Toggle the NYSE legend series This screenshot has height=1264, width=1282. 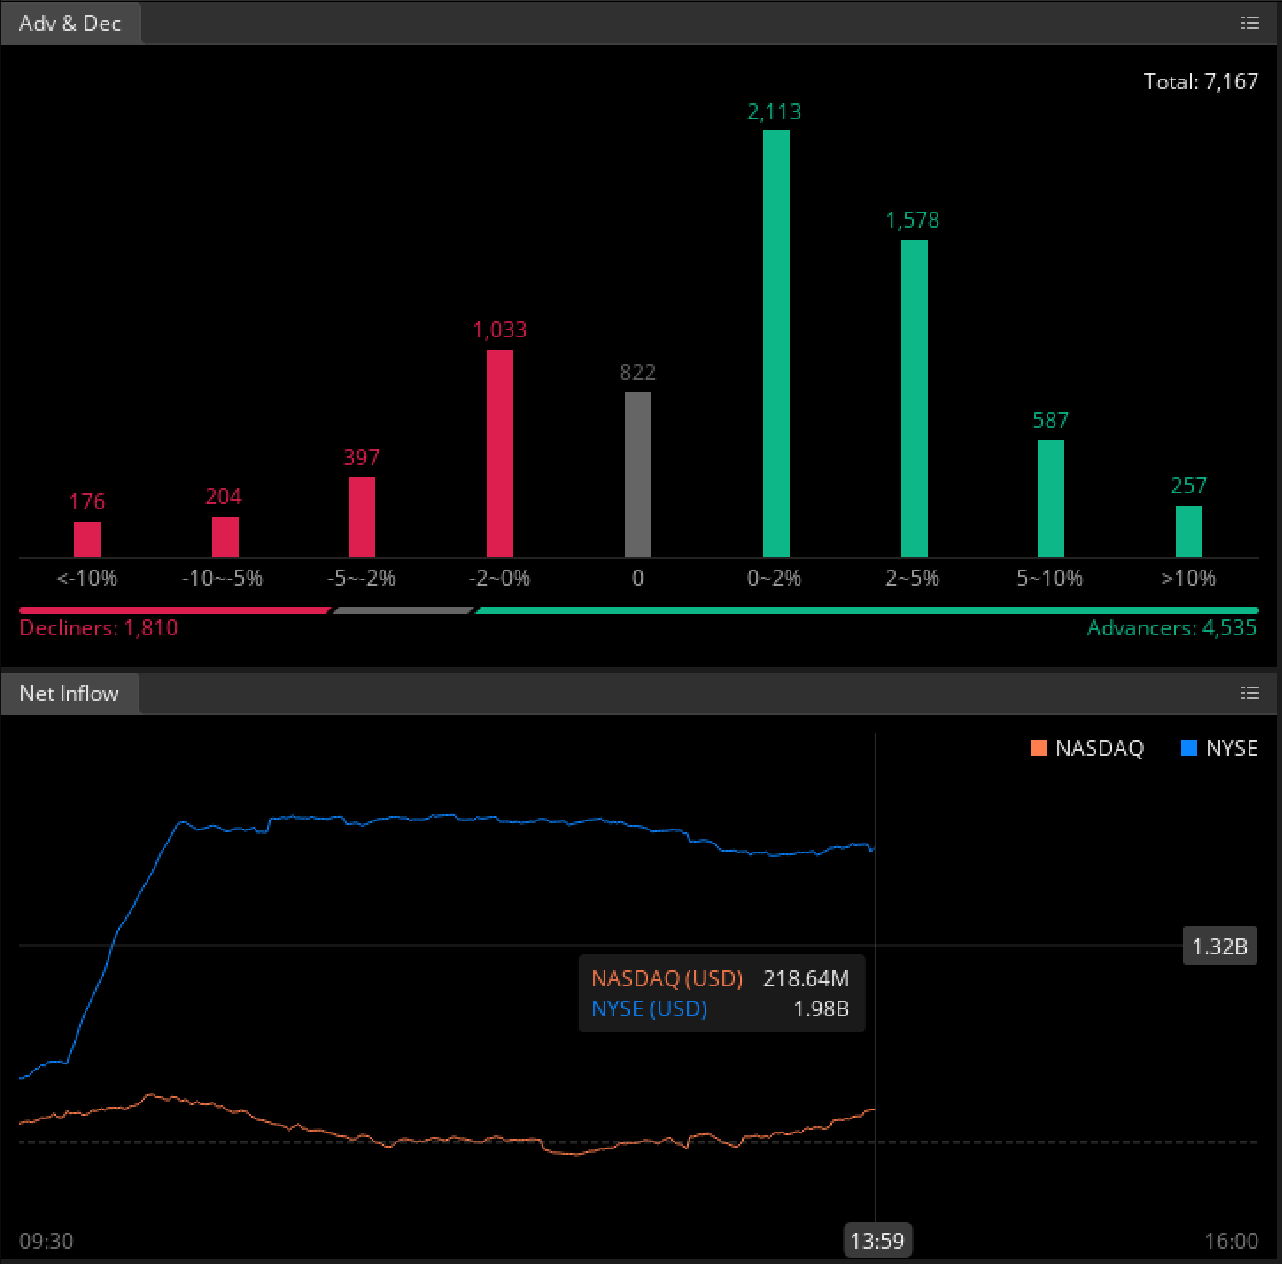tap(1231, 748)
